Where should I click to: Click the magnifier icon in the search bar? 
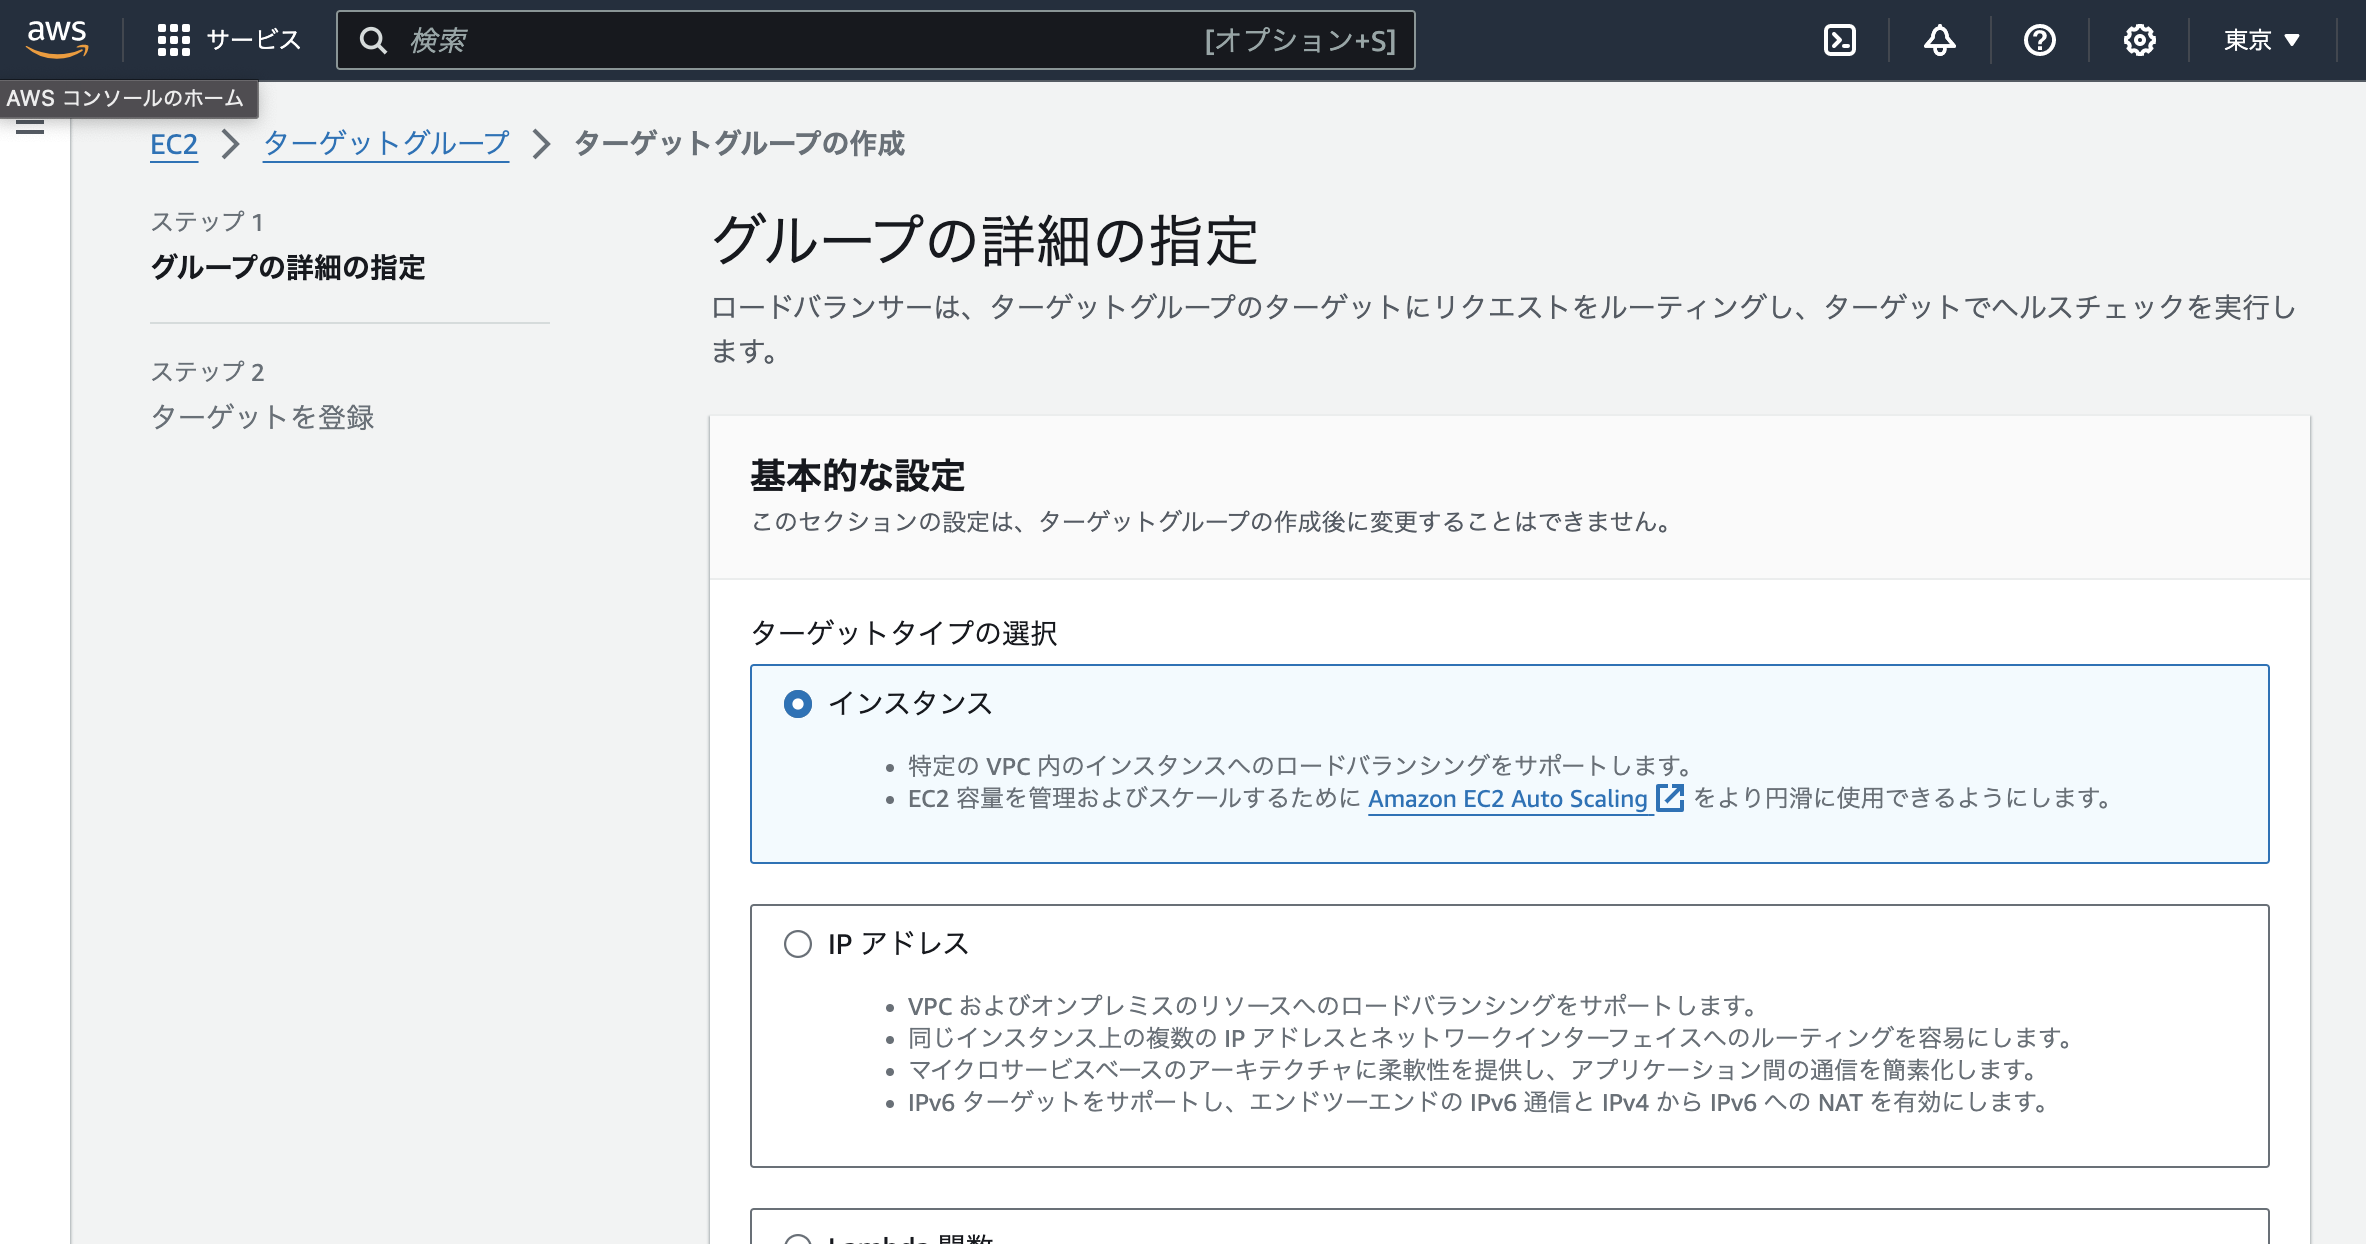tap(373, 40)
